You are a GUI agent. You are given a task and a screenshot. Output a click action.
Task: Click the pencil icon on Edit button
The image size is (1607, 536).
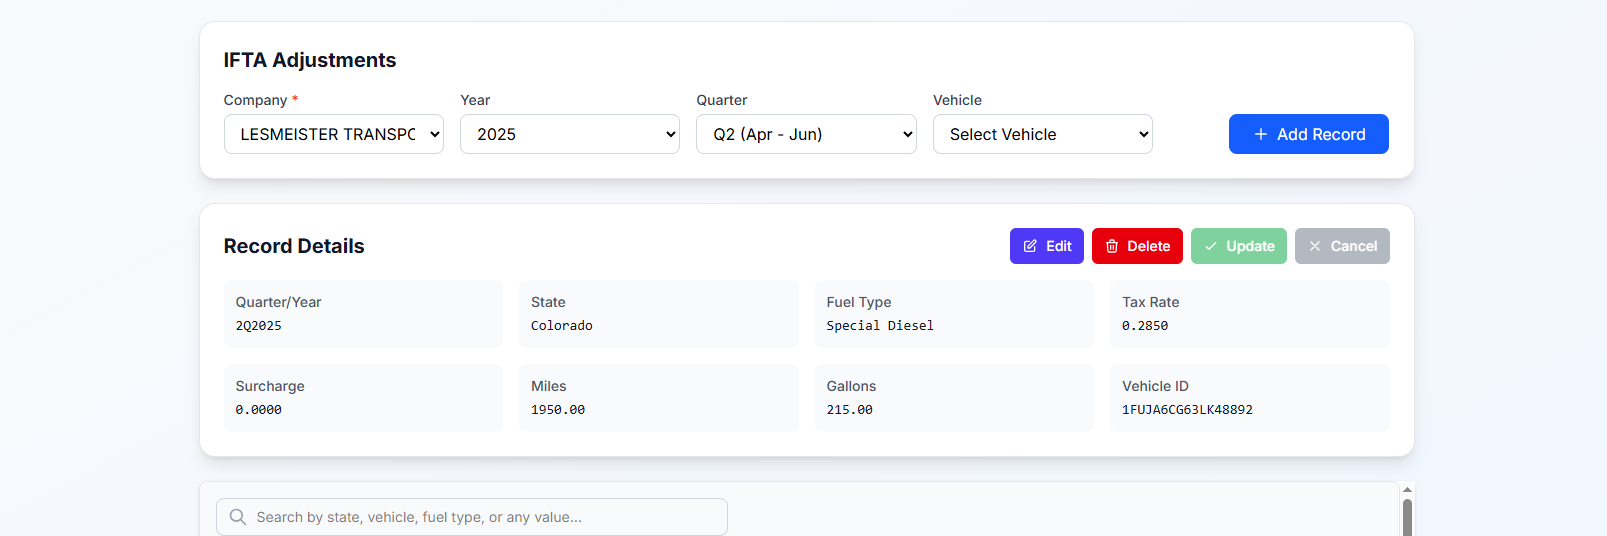click(1030, 246)
